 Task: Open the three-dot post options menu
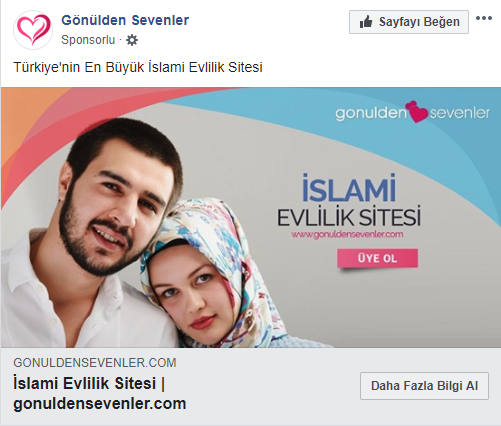pyautogui.click(x=484, y=18)
